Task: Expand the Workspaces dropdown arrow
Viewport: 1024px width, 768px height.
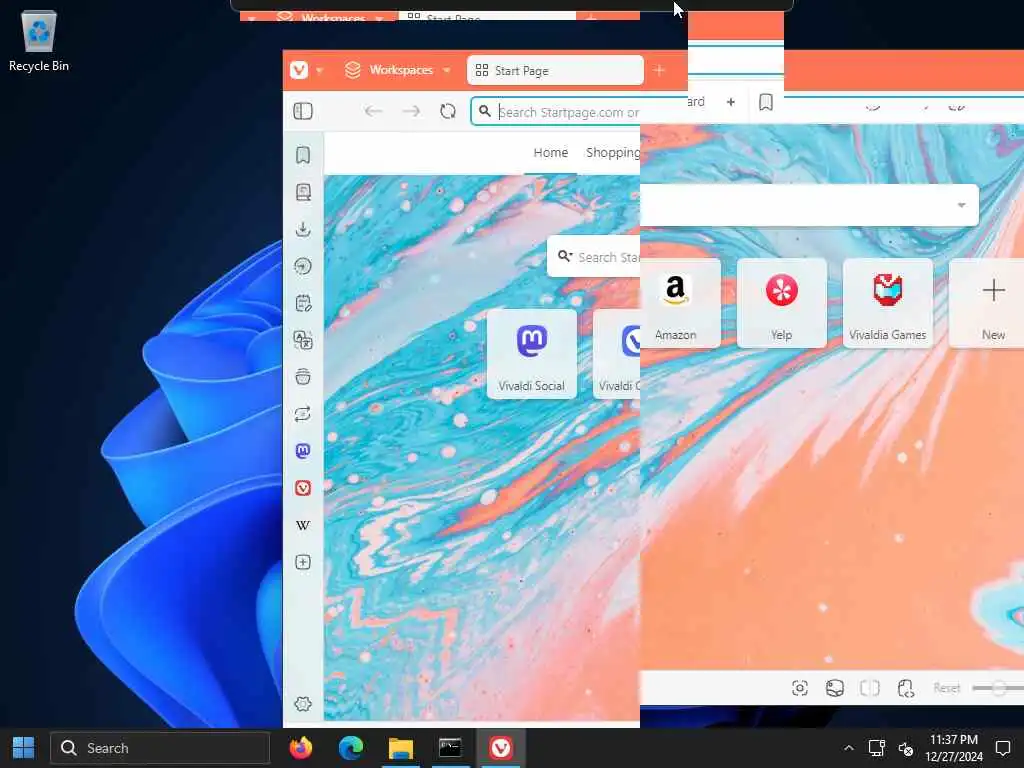Action: click(447, 71)
